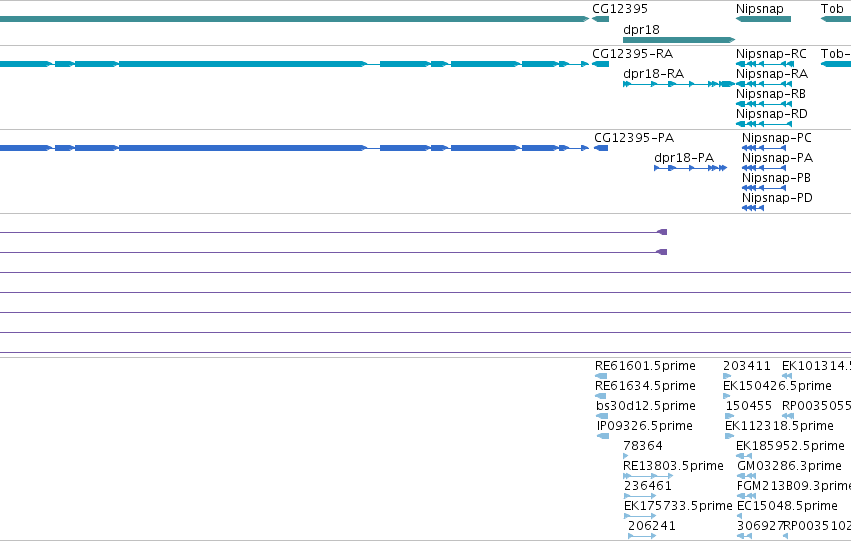Open EST RE61634.5prime label
The image size is (851, 541).
(645, 386)
